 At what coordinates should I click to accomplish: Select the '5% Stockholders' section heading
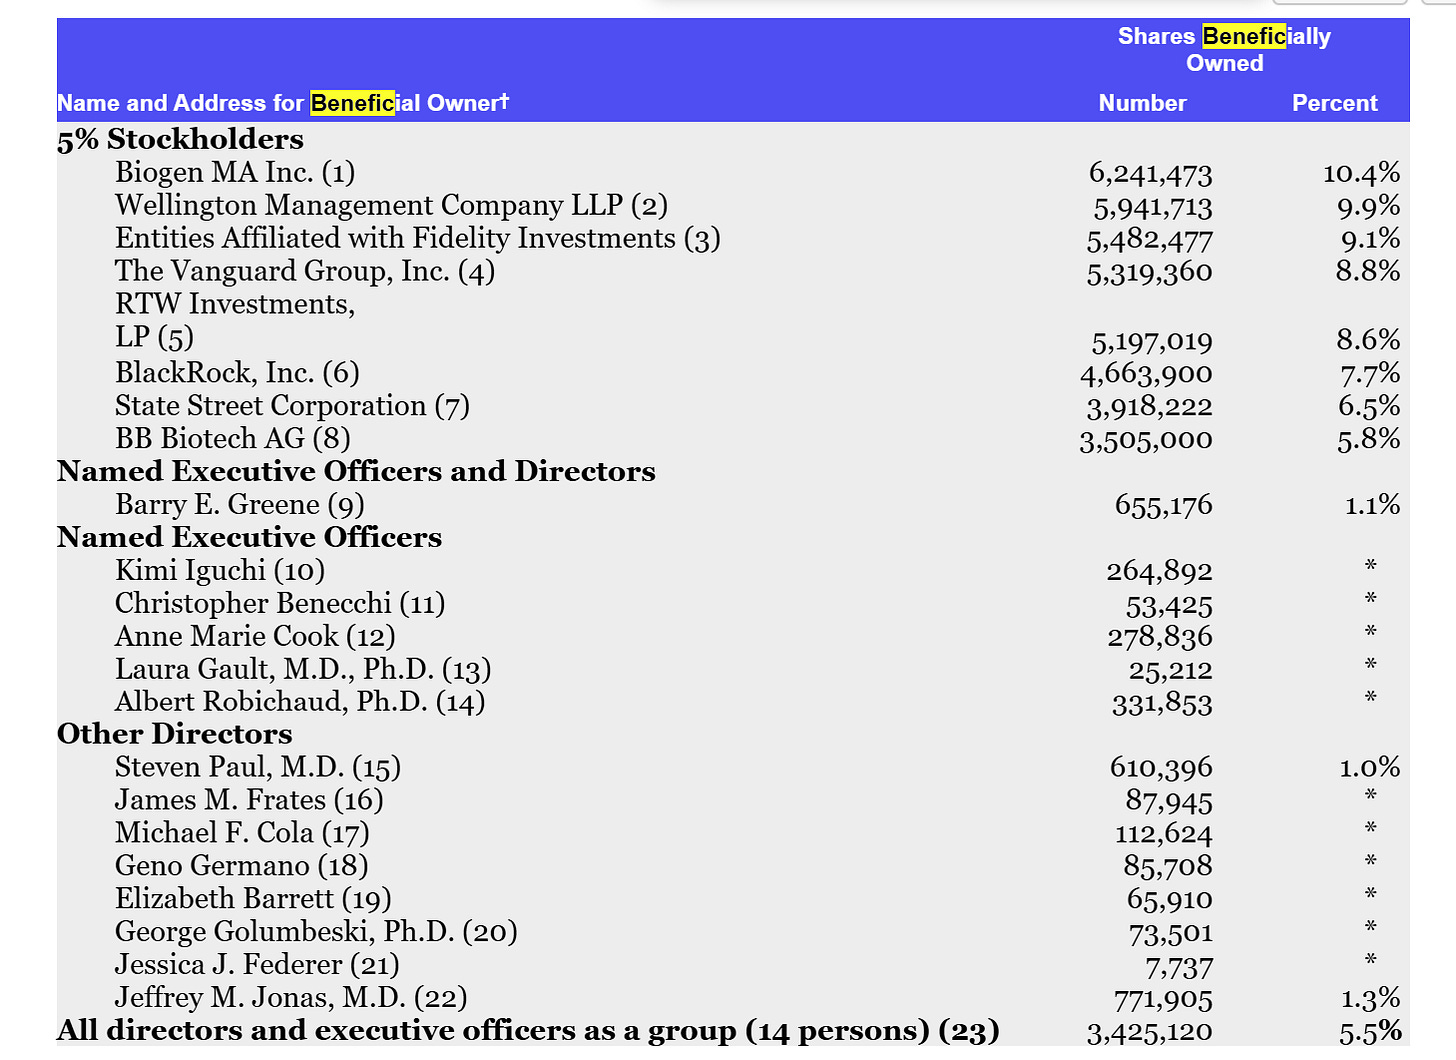180,139
